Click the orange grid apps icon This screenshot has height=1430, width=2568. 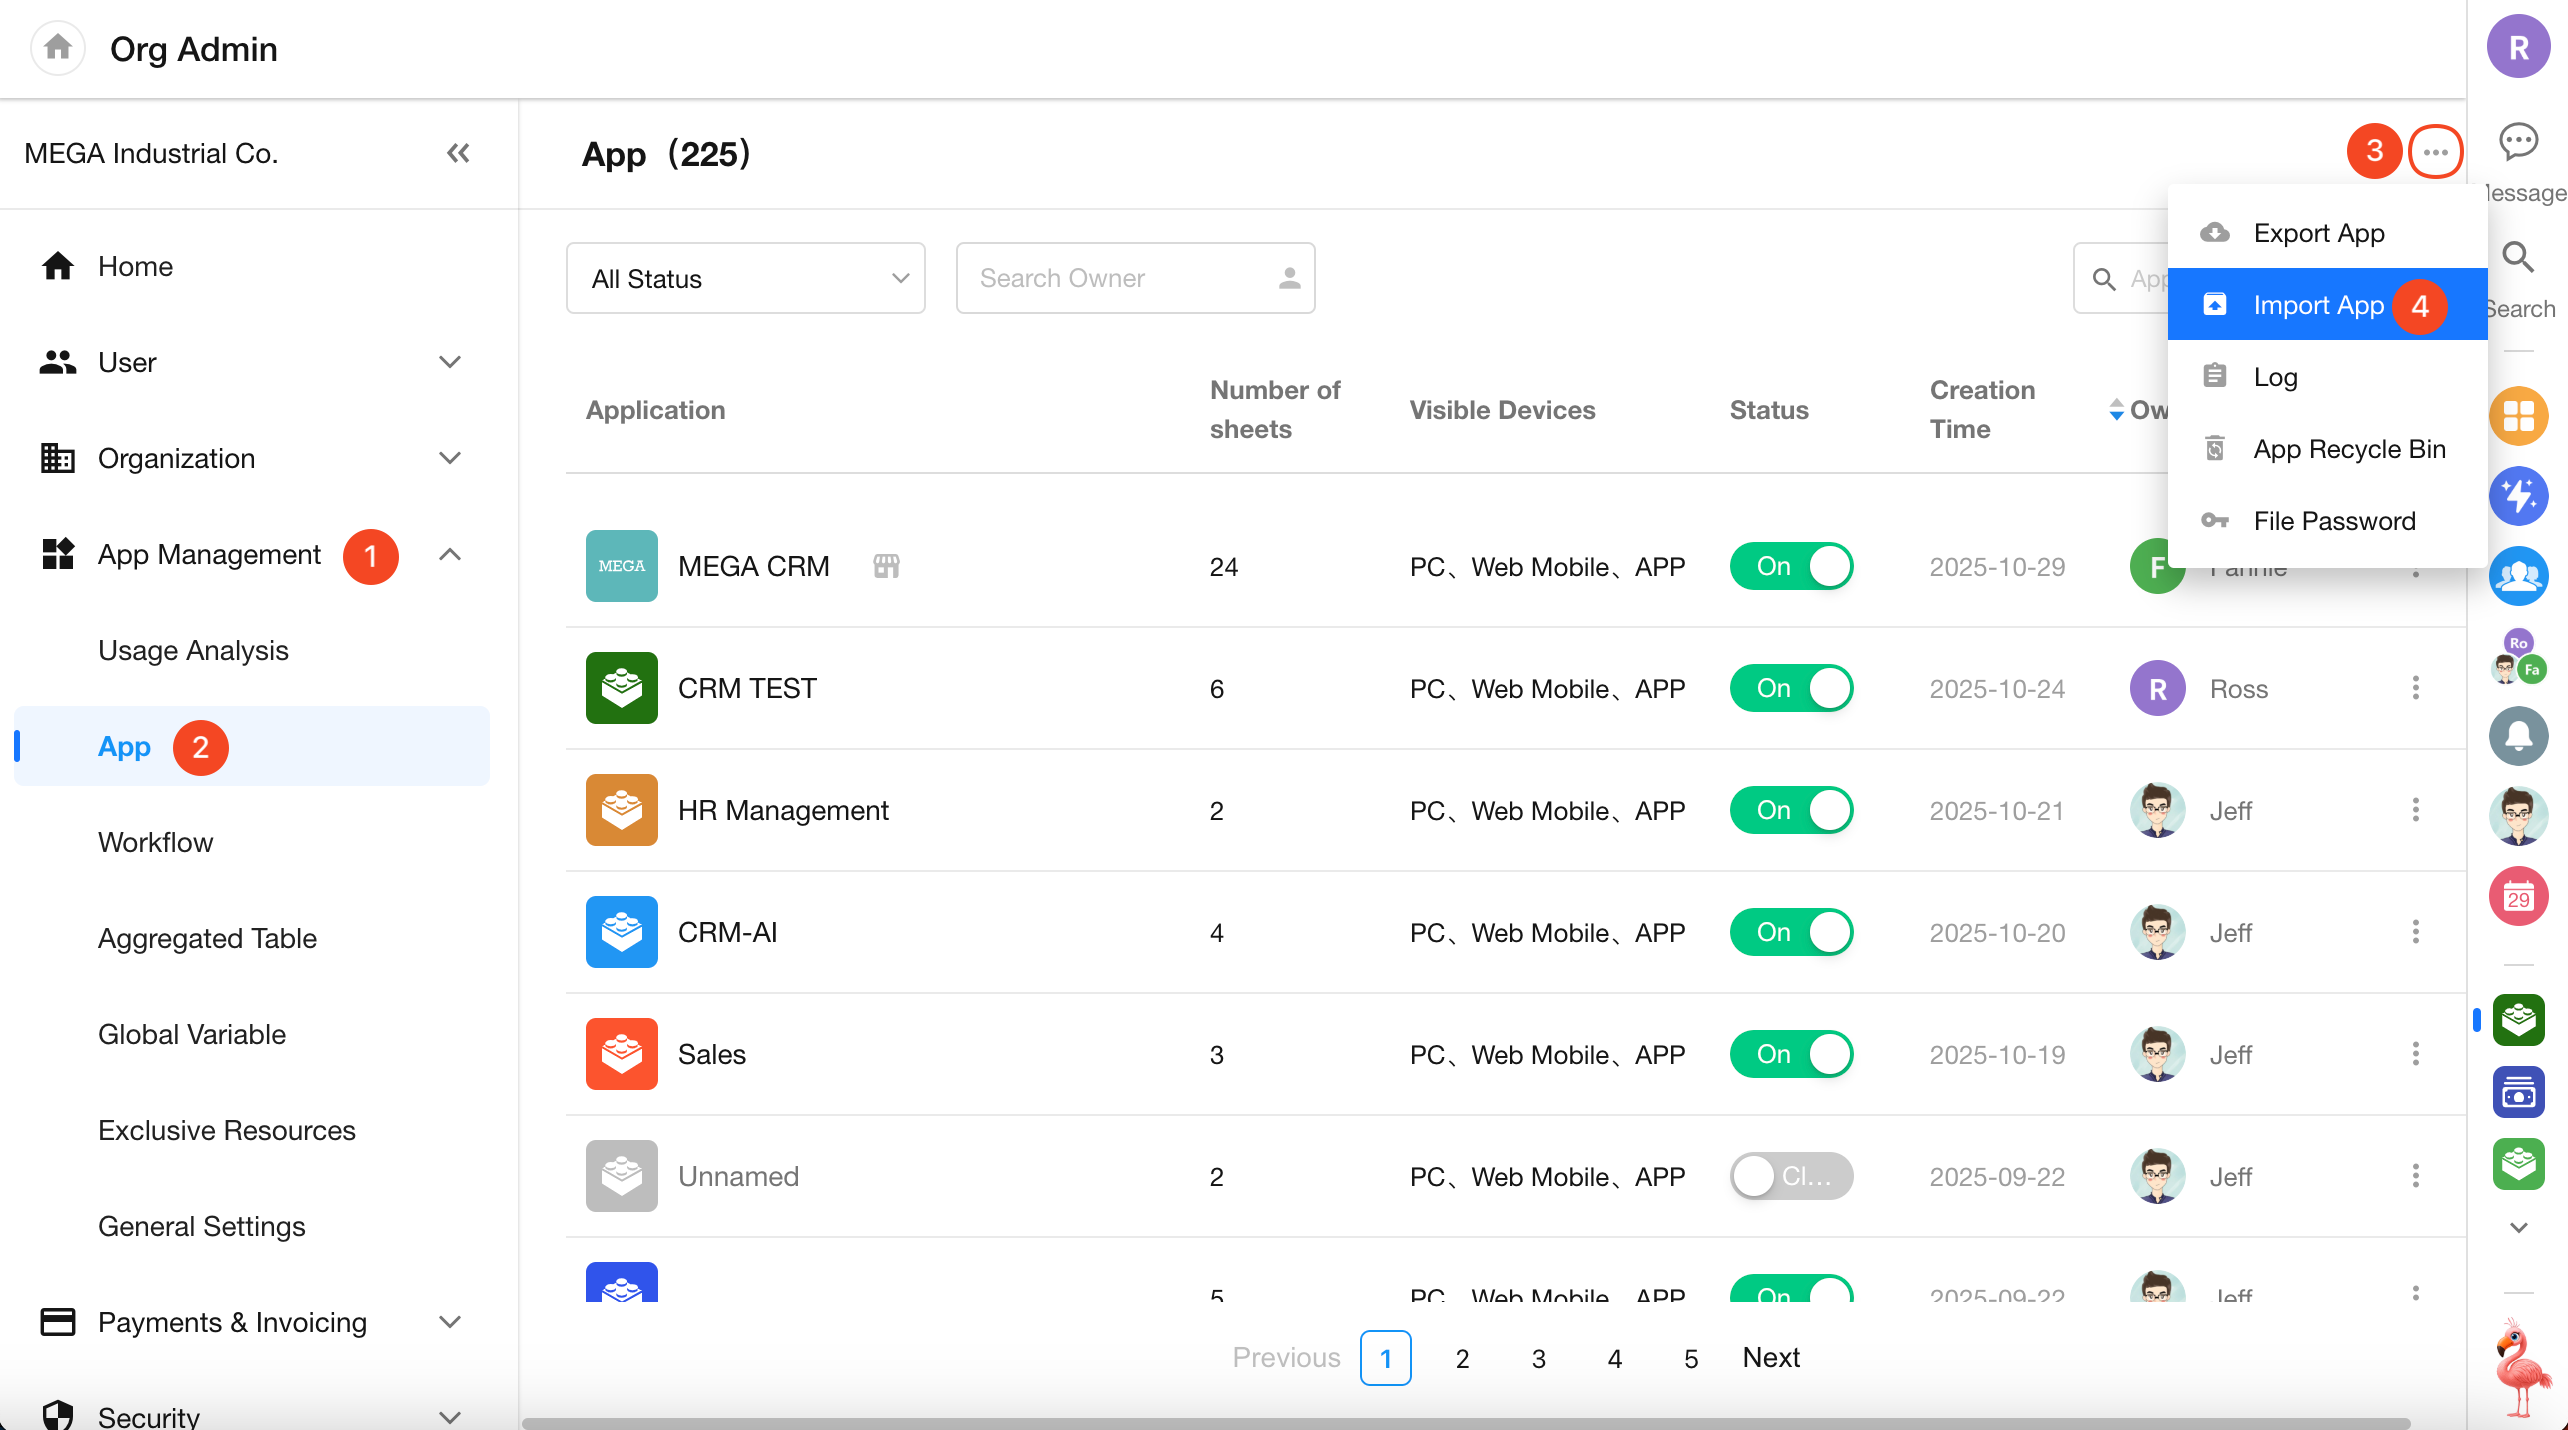tap(2518, 416)
